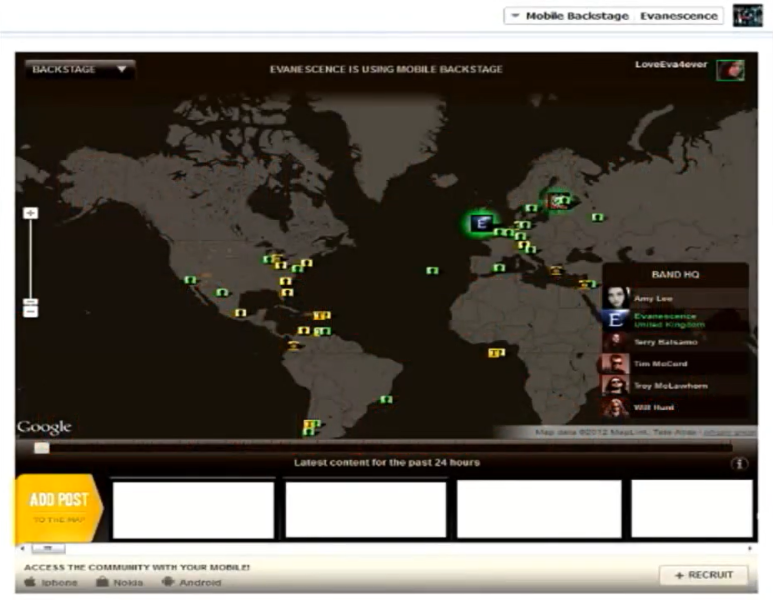Viewport: 773px width, 600px height.
Task: Select Terry Balsamo in Band HQ
Action: (x=674, y=342)
